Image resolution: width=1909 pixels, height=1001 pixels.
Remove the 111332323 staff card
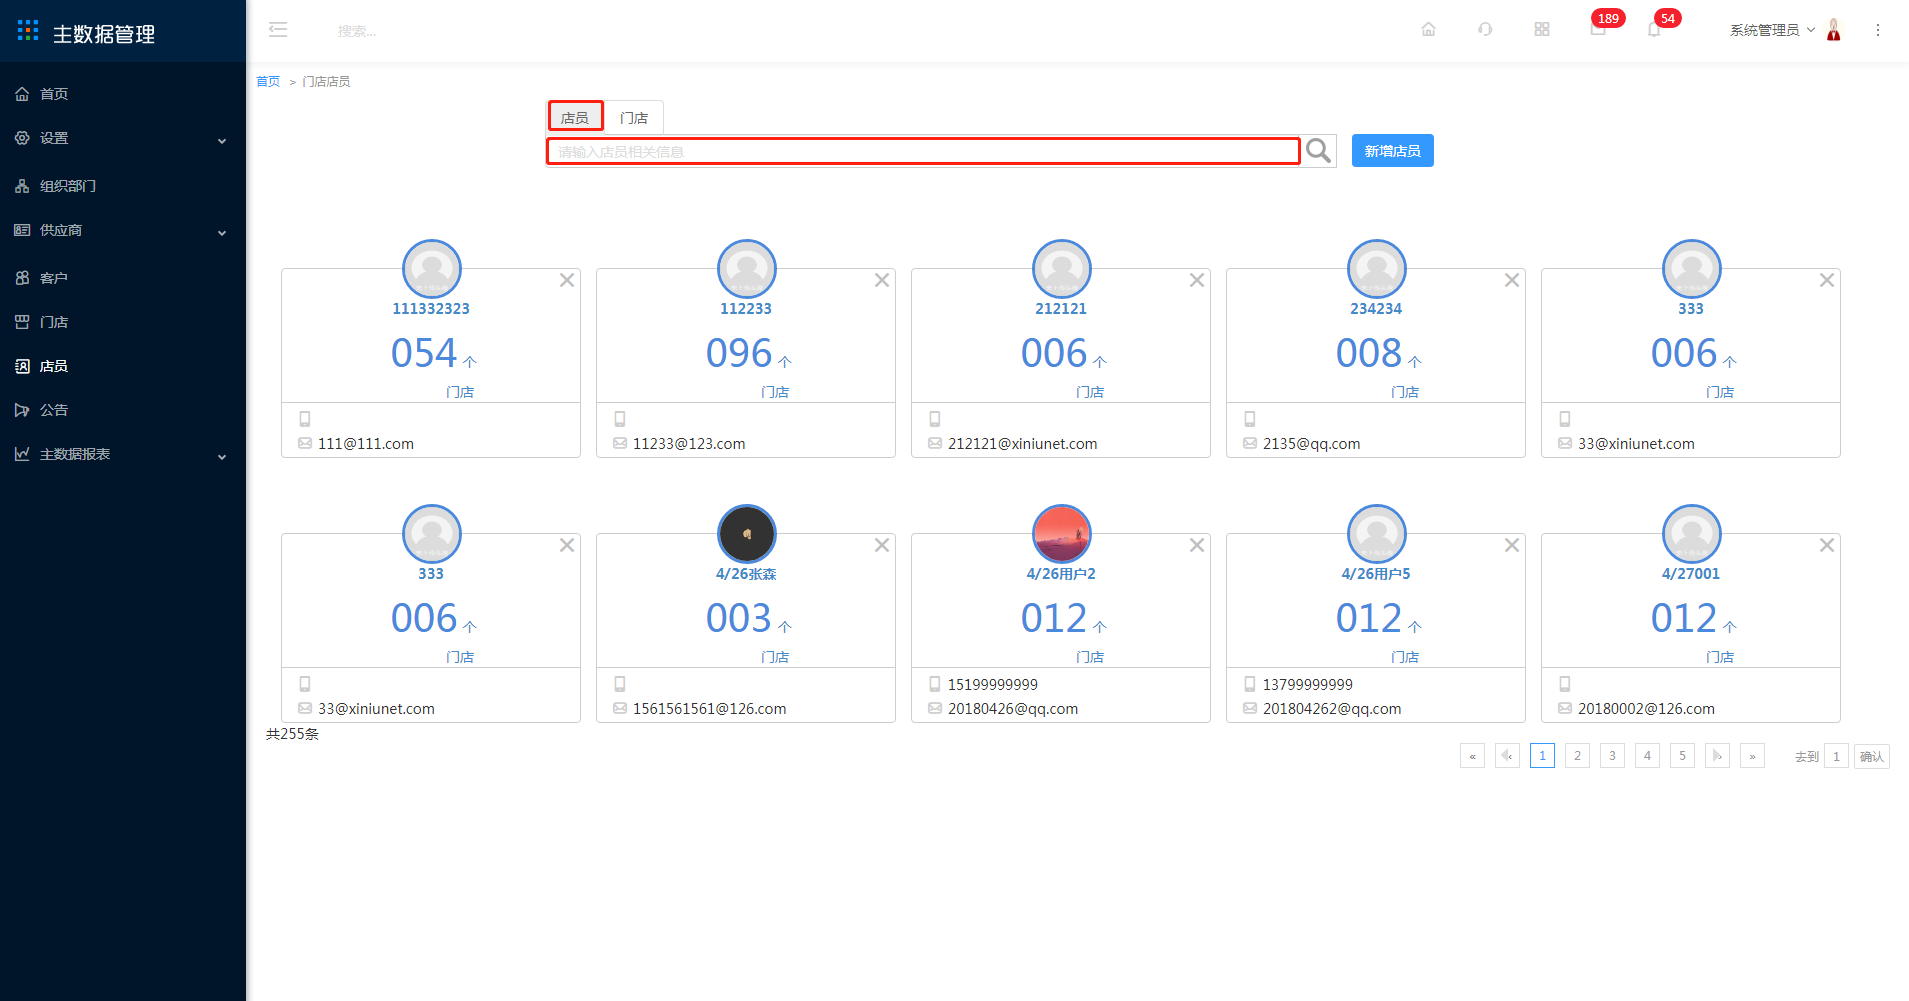click(567, 280)
